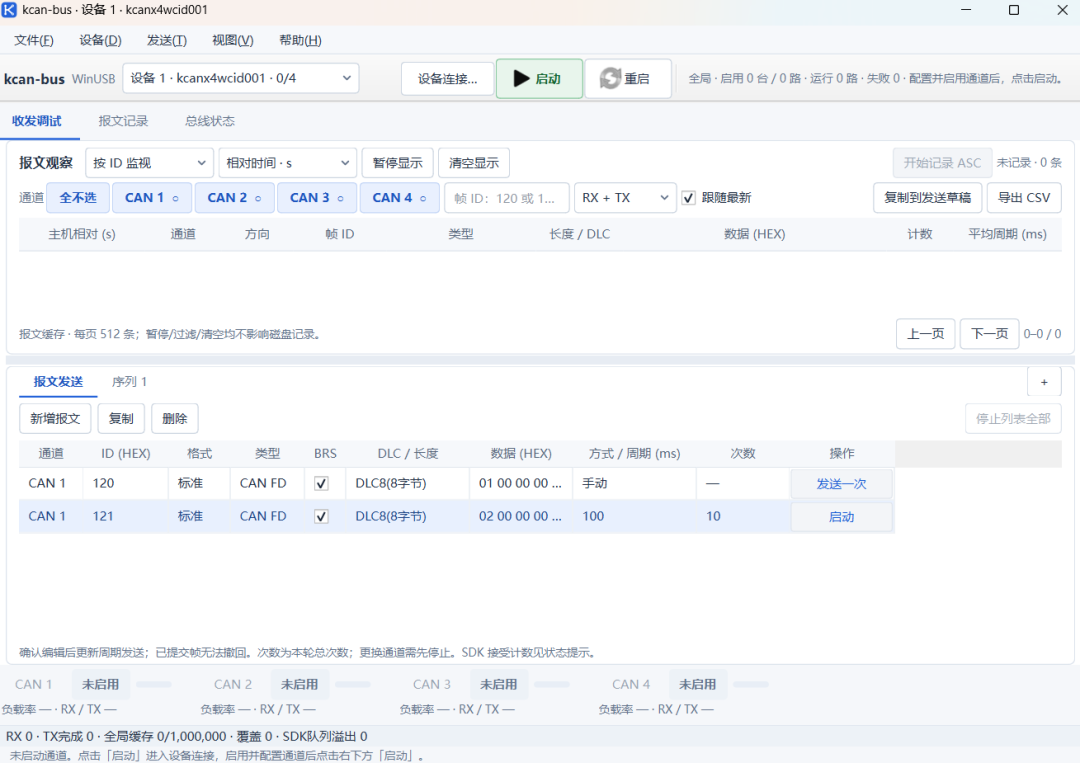Click the 复制到发送草稿 button

pos(928,198)
